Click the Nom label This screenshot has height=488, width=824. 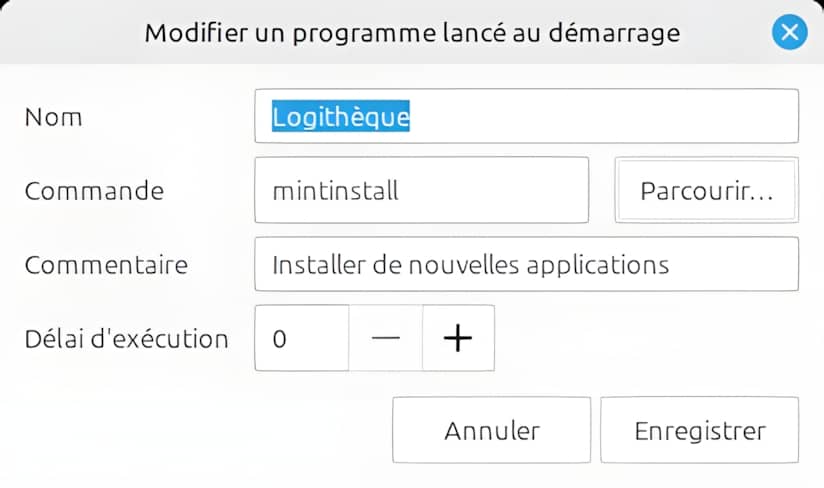(x=53, y=117)
